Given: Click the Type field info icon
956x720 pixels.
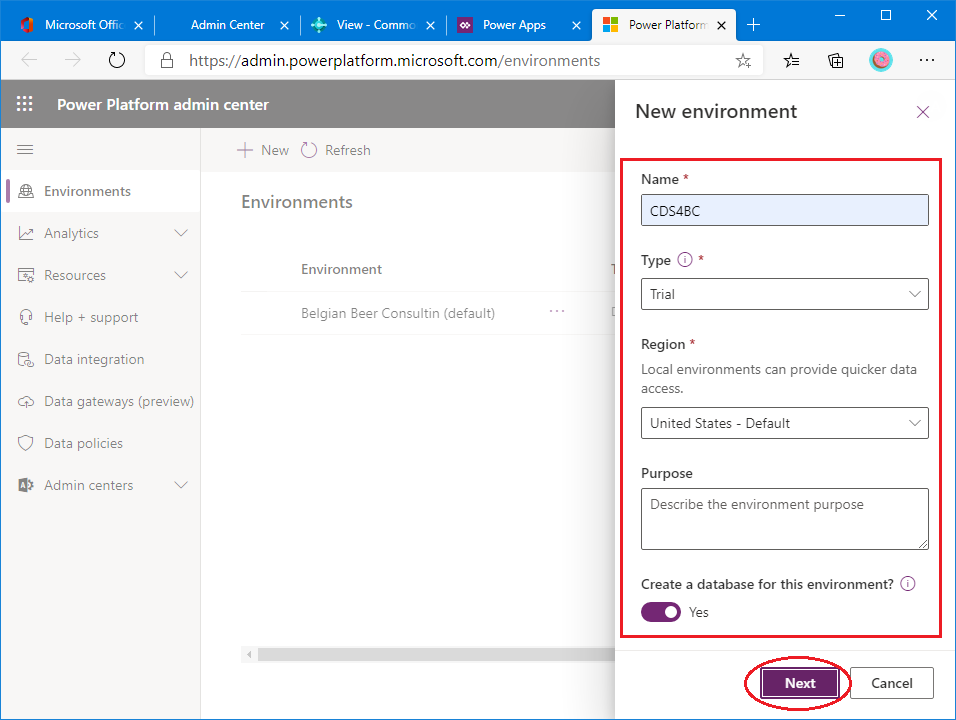Looking at the screenshot, I should pyautogui.click(x=685, y=260).
